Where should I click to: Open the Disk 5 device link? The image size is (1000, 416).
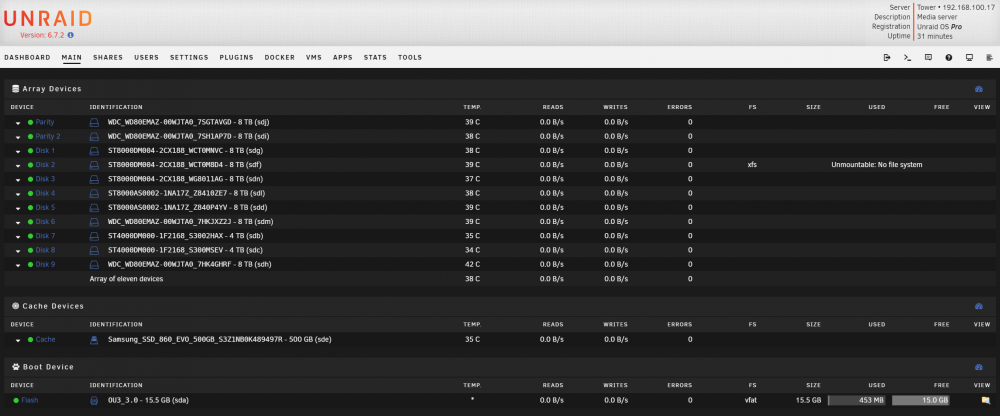(x=45, y=207)
